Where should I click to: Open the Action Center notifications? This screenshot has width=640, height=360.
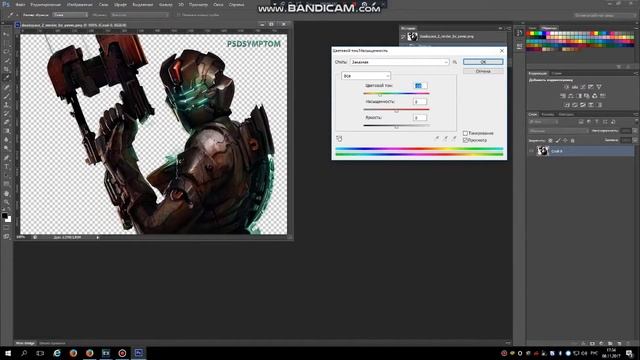point(630,353)
